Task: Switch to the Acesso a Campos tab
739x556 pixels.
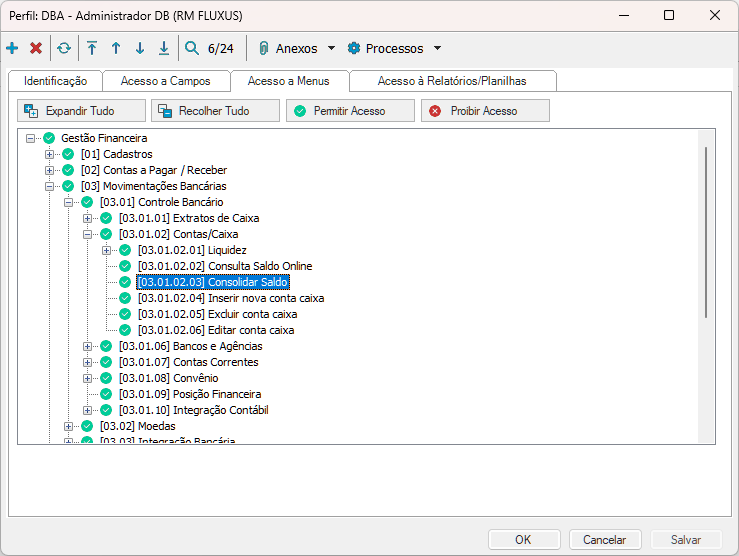Action: pyautogui.click(x=165, y=81)
